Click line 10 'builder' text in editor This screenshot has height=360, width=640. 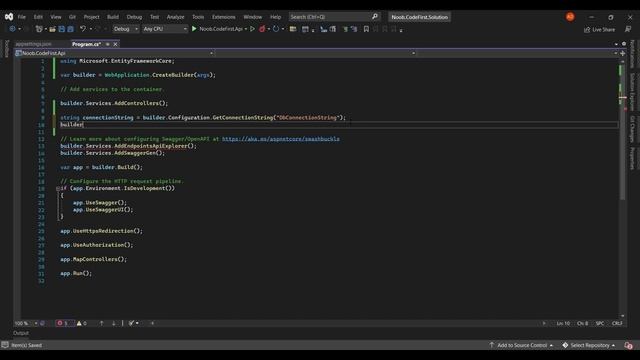tap(72, 125)
